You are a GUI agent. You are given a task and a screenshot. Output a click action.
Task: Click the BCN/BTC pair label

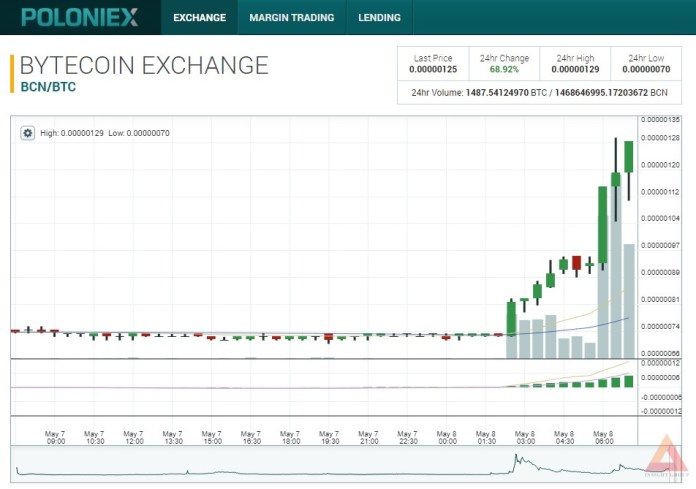(48, 87)
